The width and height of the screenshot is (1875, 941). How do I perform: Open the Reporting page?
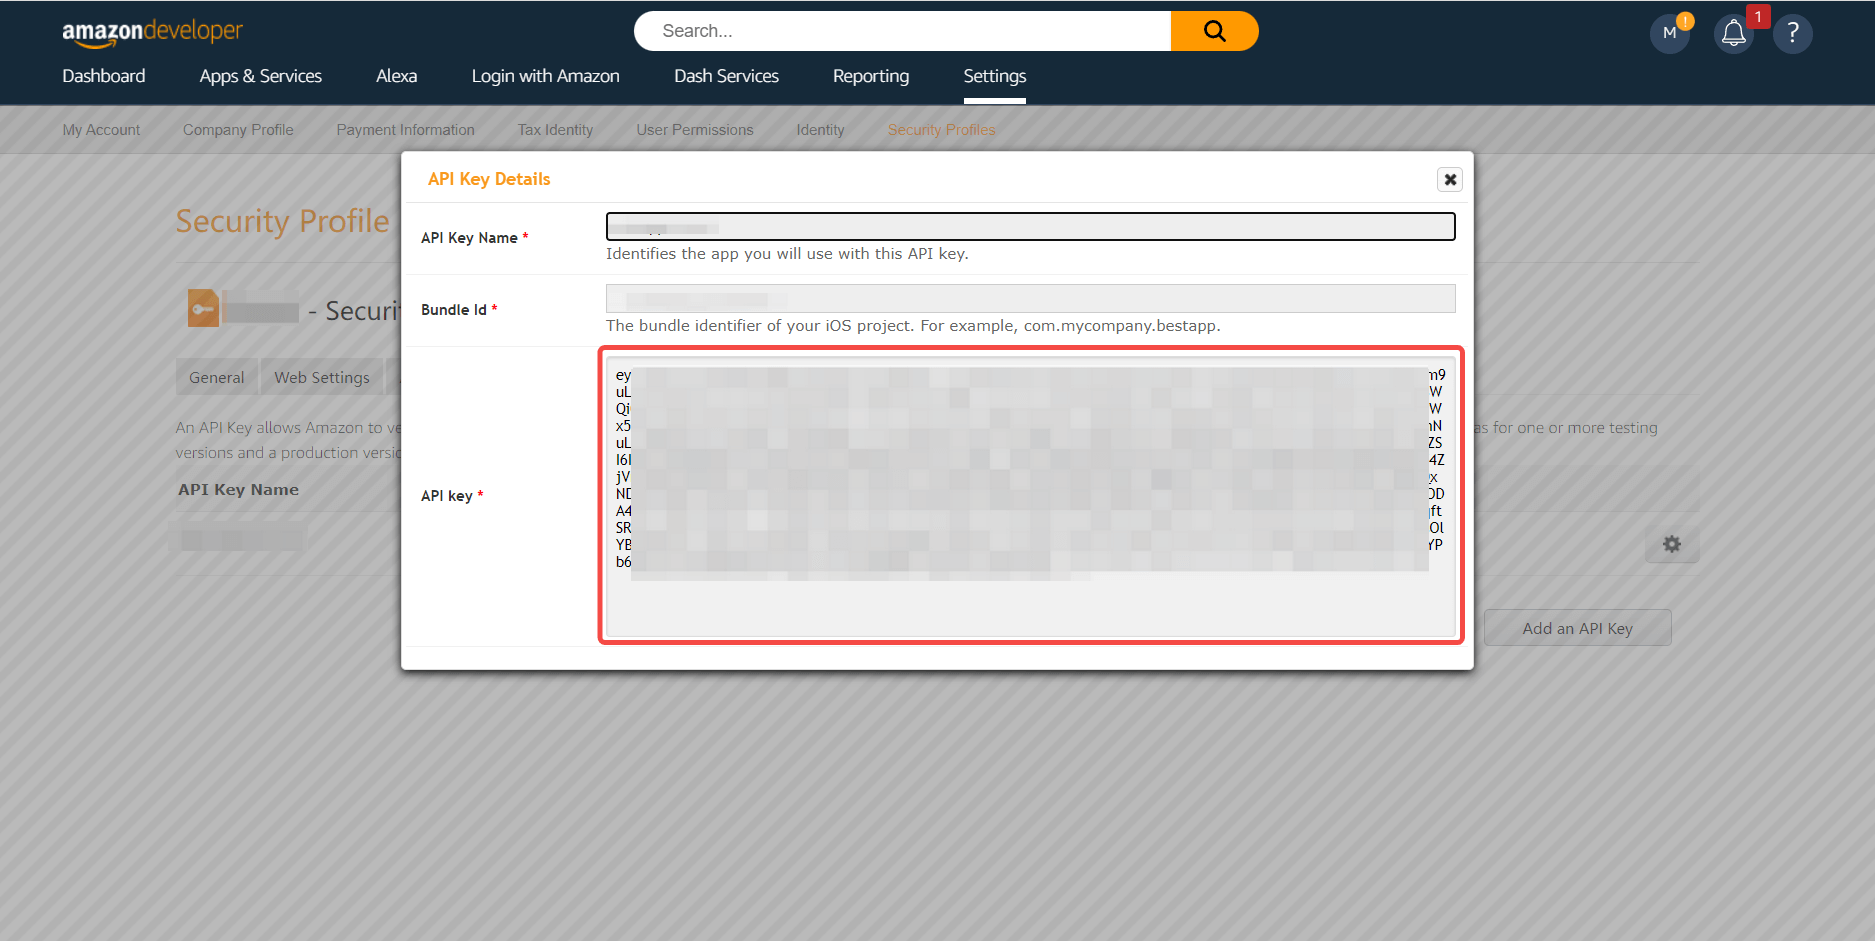870,76
